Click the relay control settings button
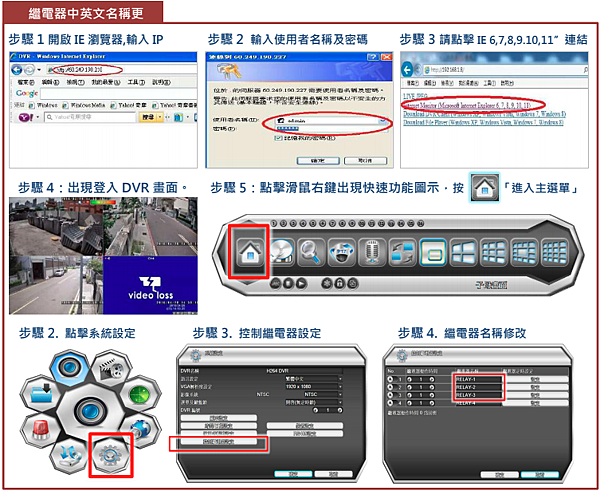The height and width of the screenshot is (491, 600). [x=218, y=442]
